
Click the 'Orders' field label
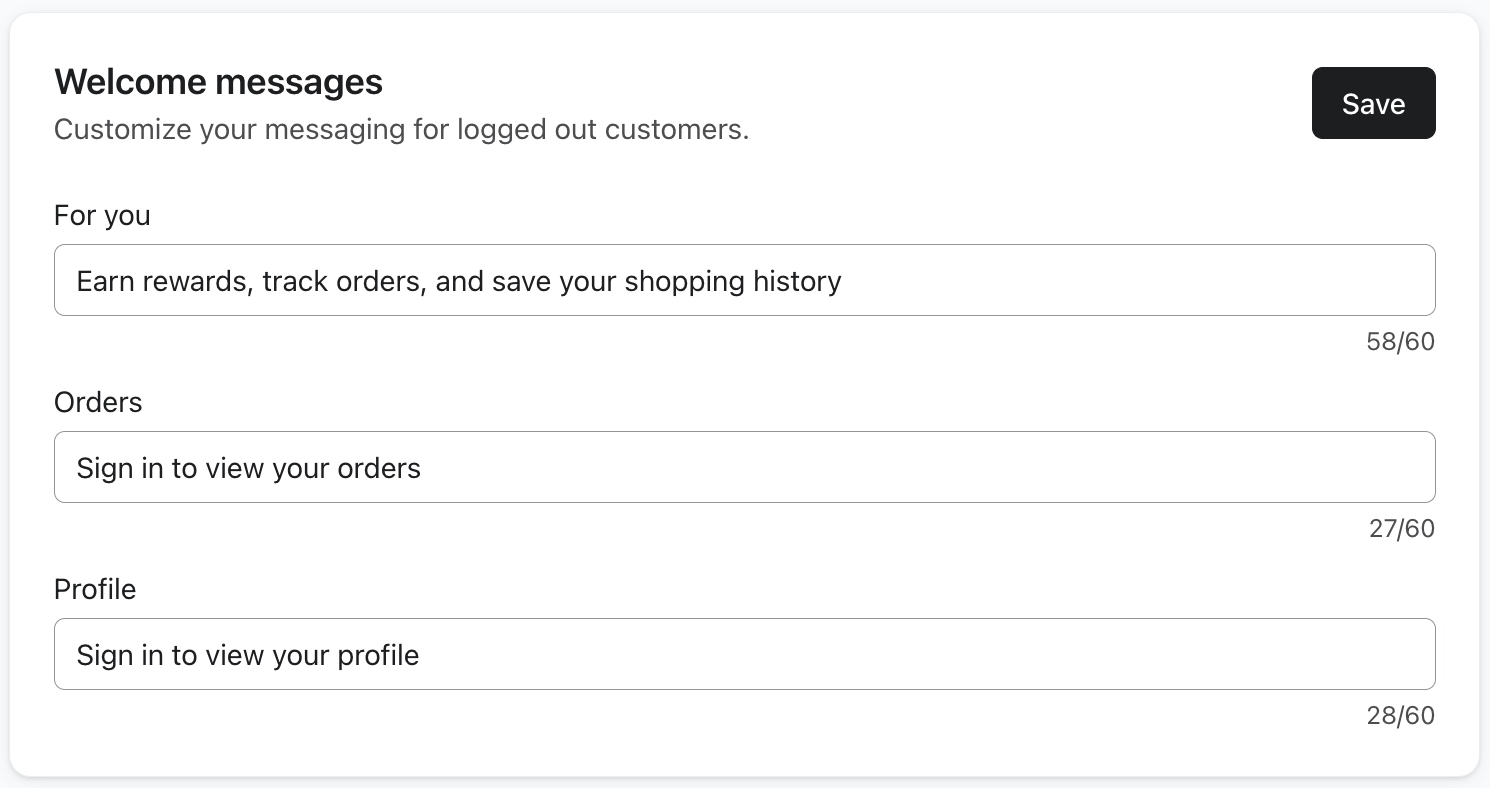point(98,402)
